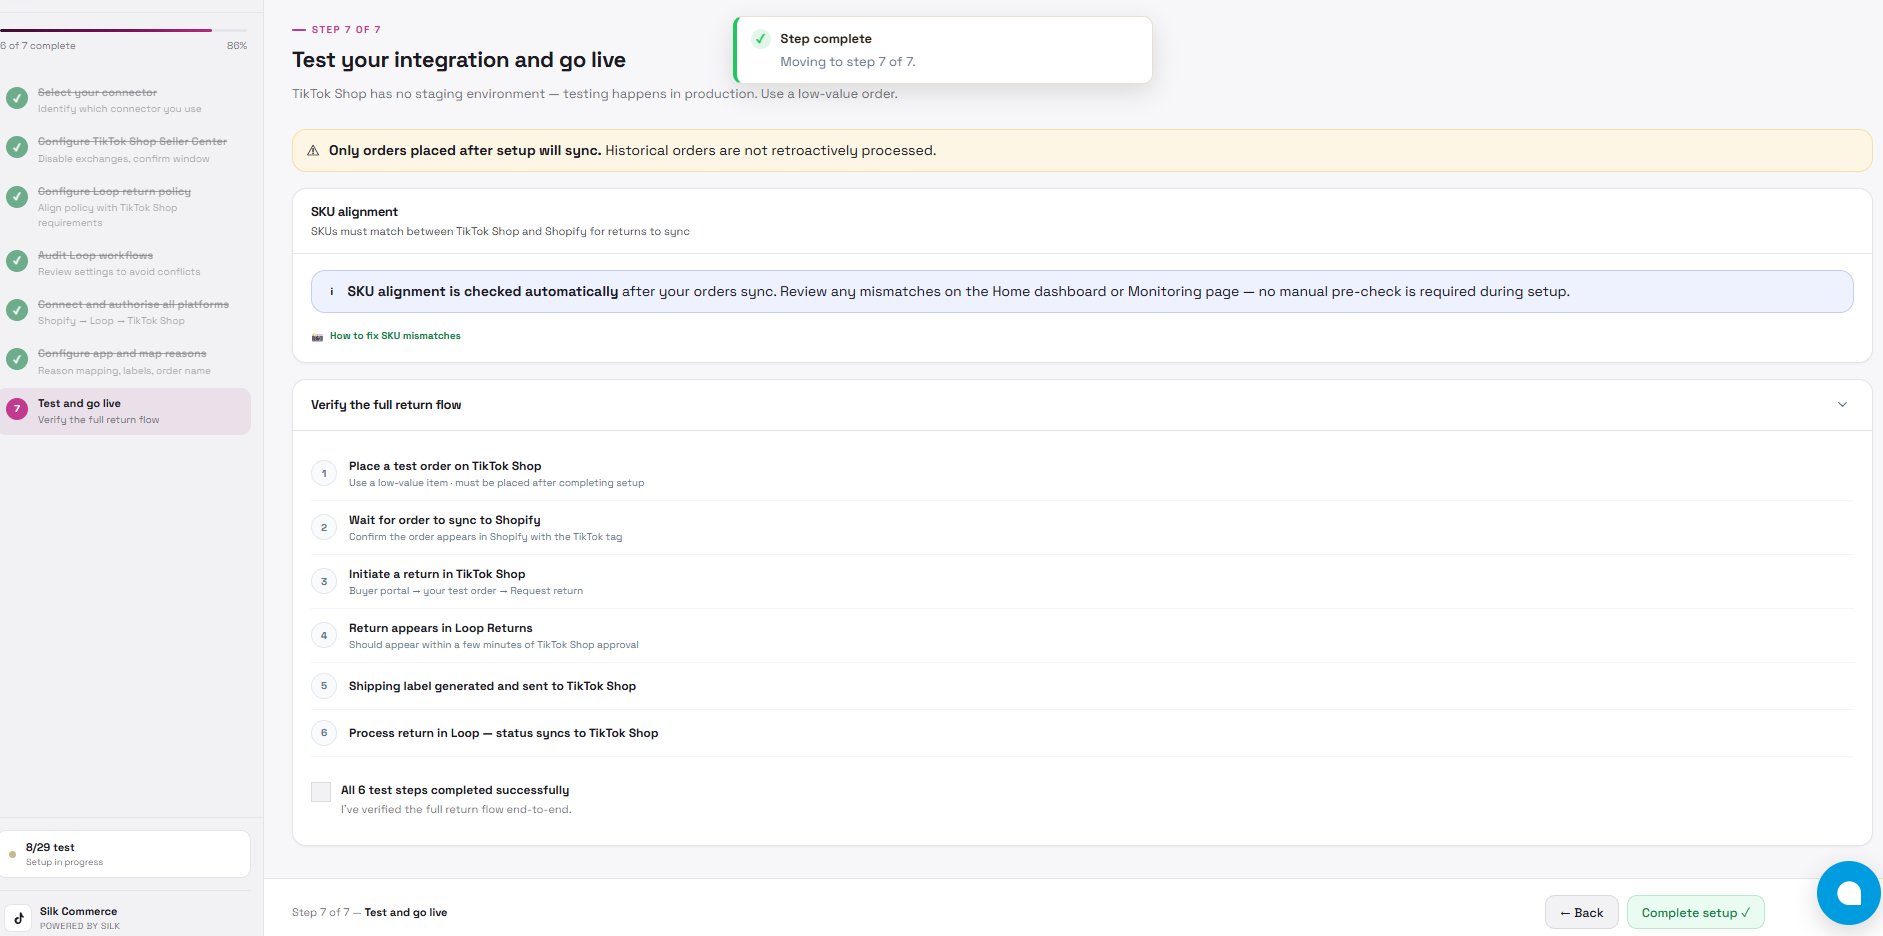Viewport: 1883px width, 936px height.
Task: Click the step 2 circle for Wait for order
Action: tap(324, 528)
